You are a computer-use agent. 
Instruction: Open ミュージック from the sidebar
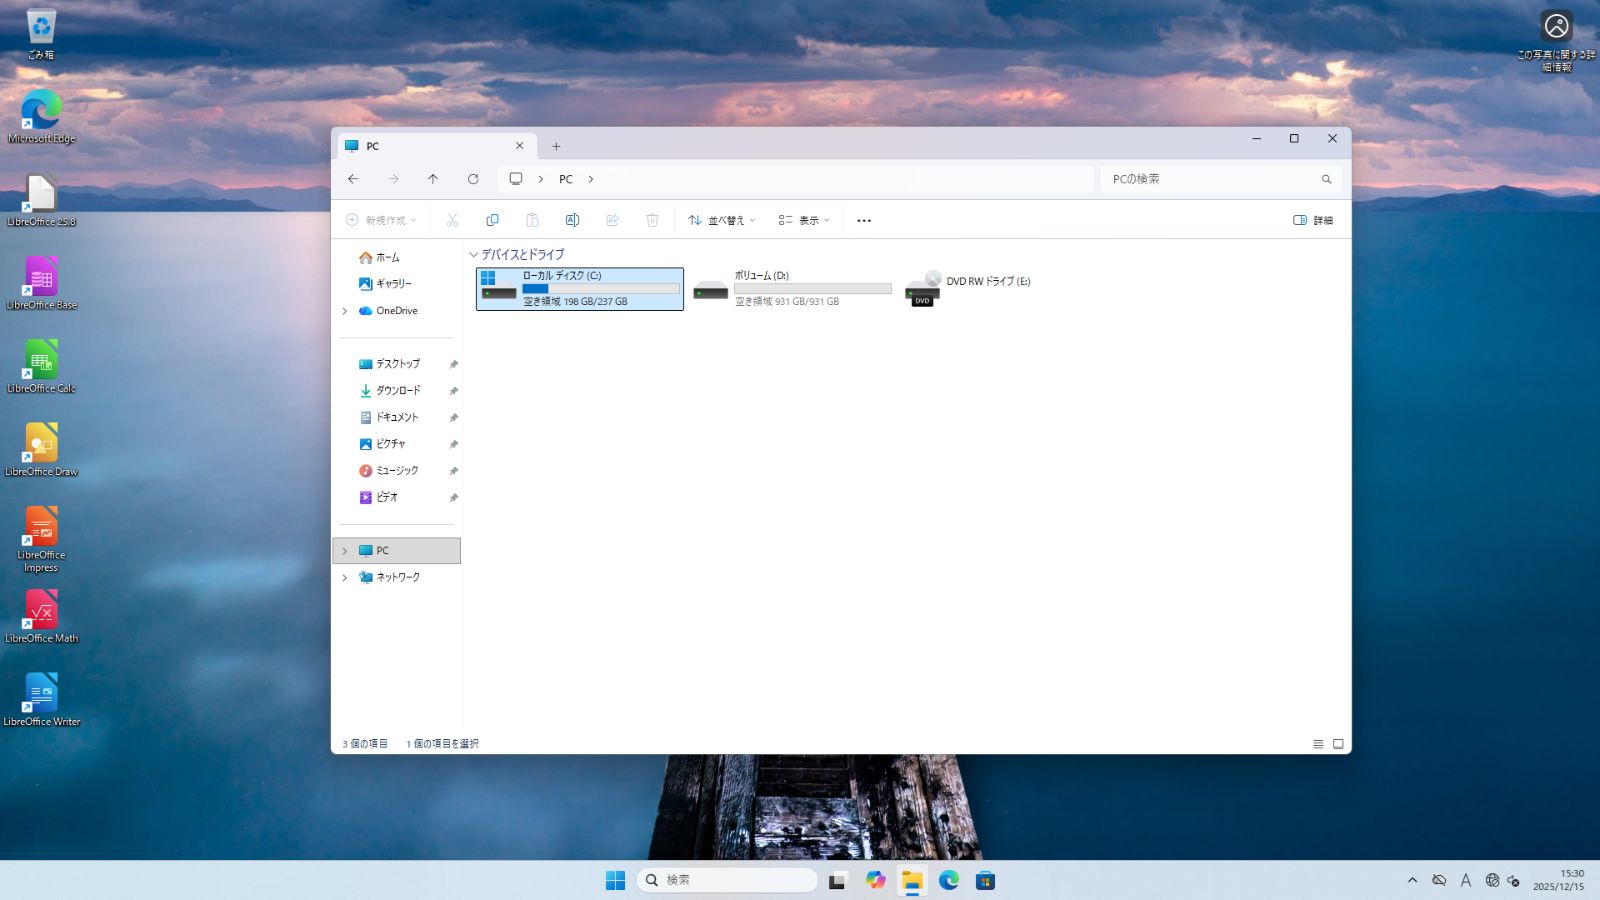(397, 470)
